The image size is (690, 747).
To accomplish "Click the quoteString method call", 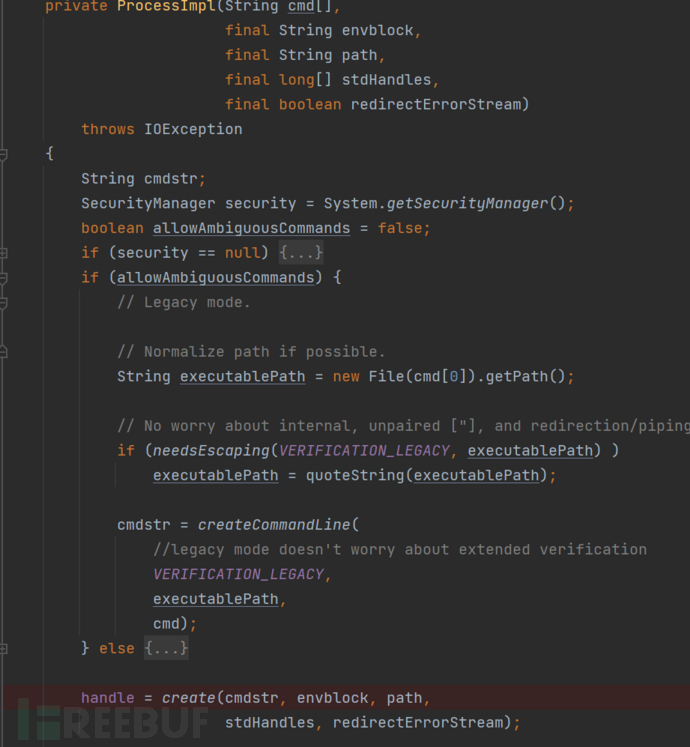I will pyautogui.click(x=350, y=475).
